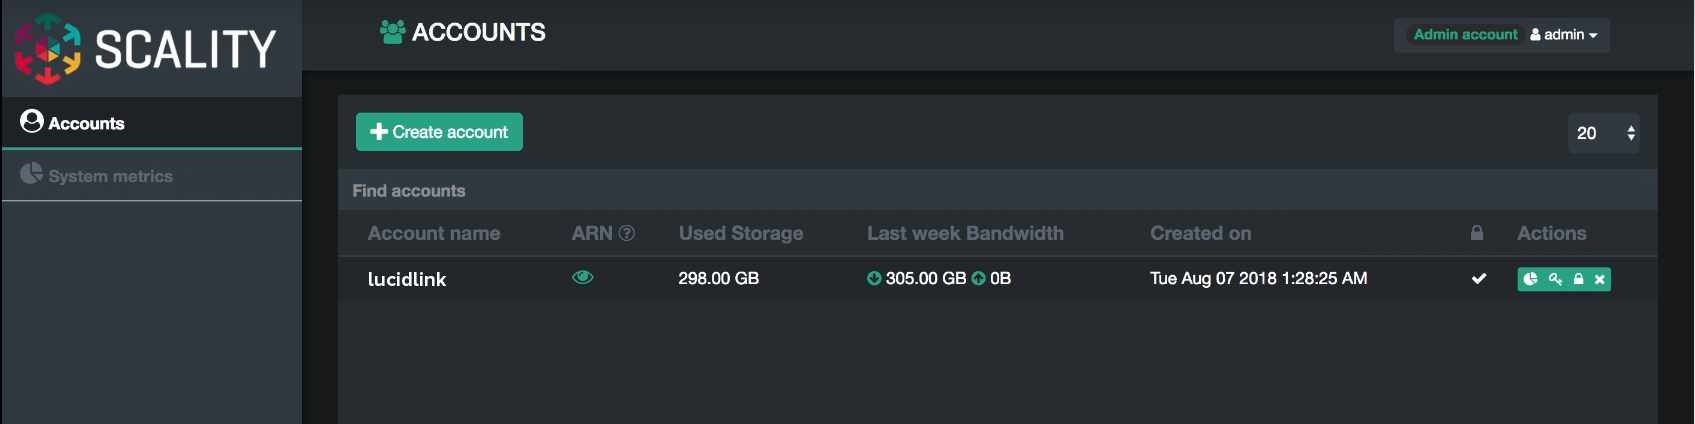Show the ARN via the eye icon

pyautogui.click(x=583, y=277)
